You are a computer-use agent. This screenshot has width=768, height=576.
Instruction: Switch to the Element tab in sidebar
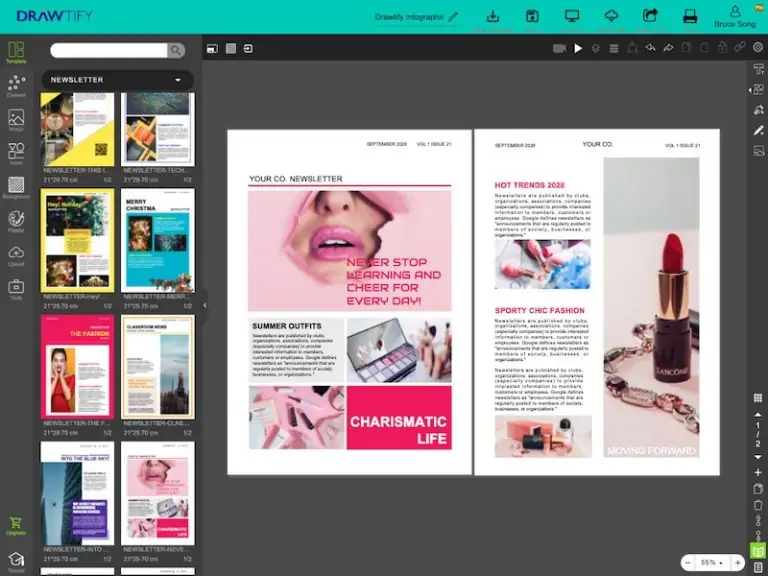pos(16,86)
